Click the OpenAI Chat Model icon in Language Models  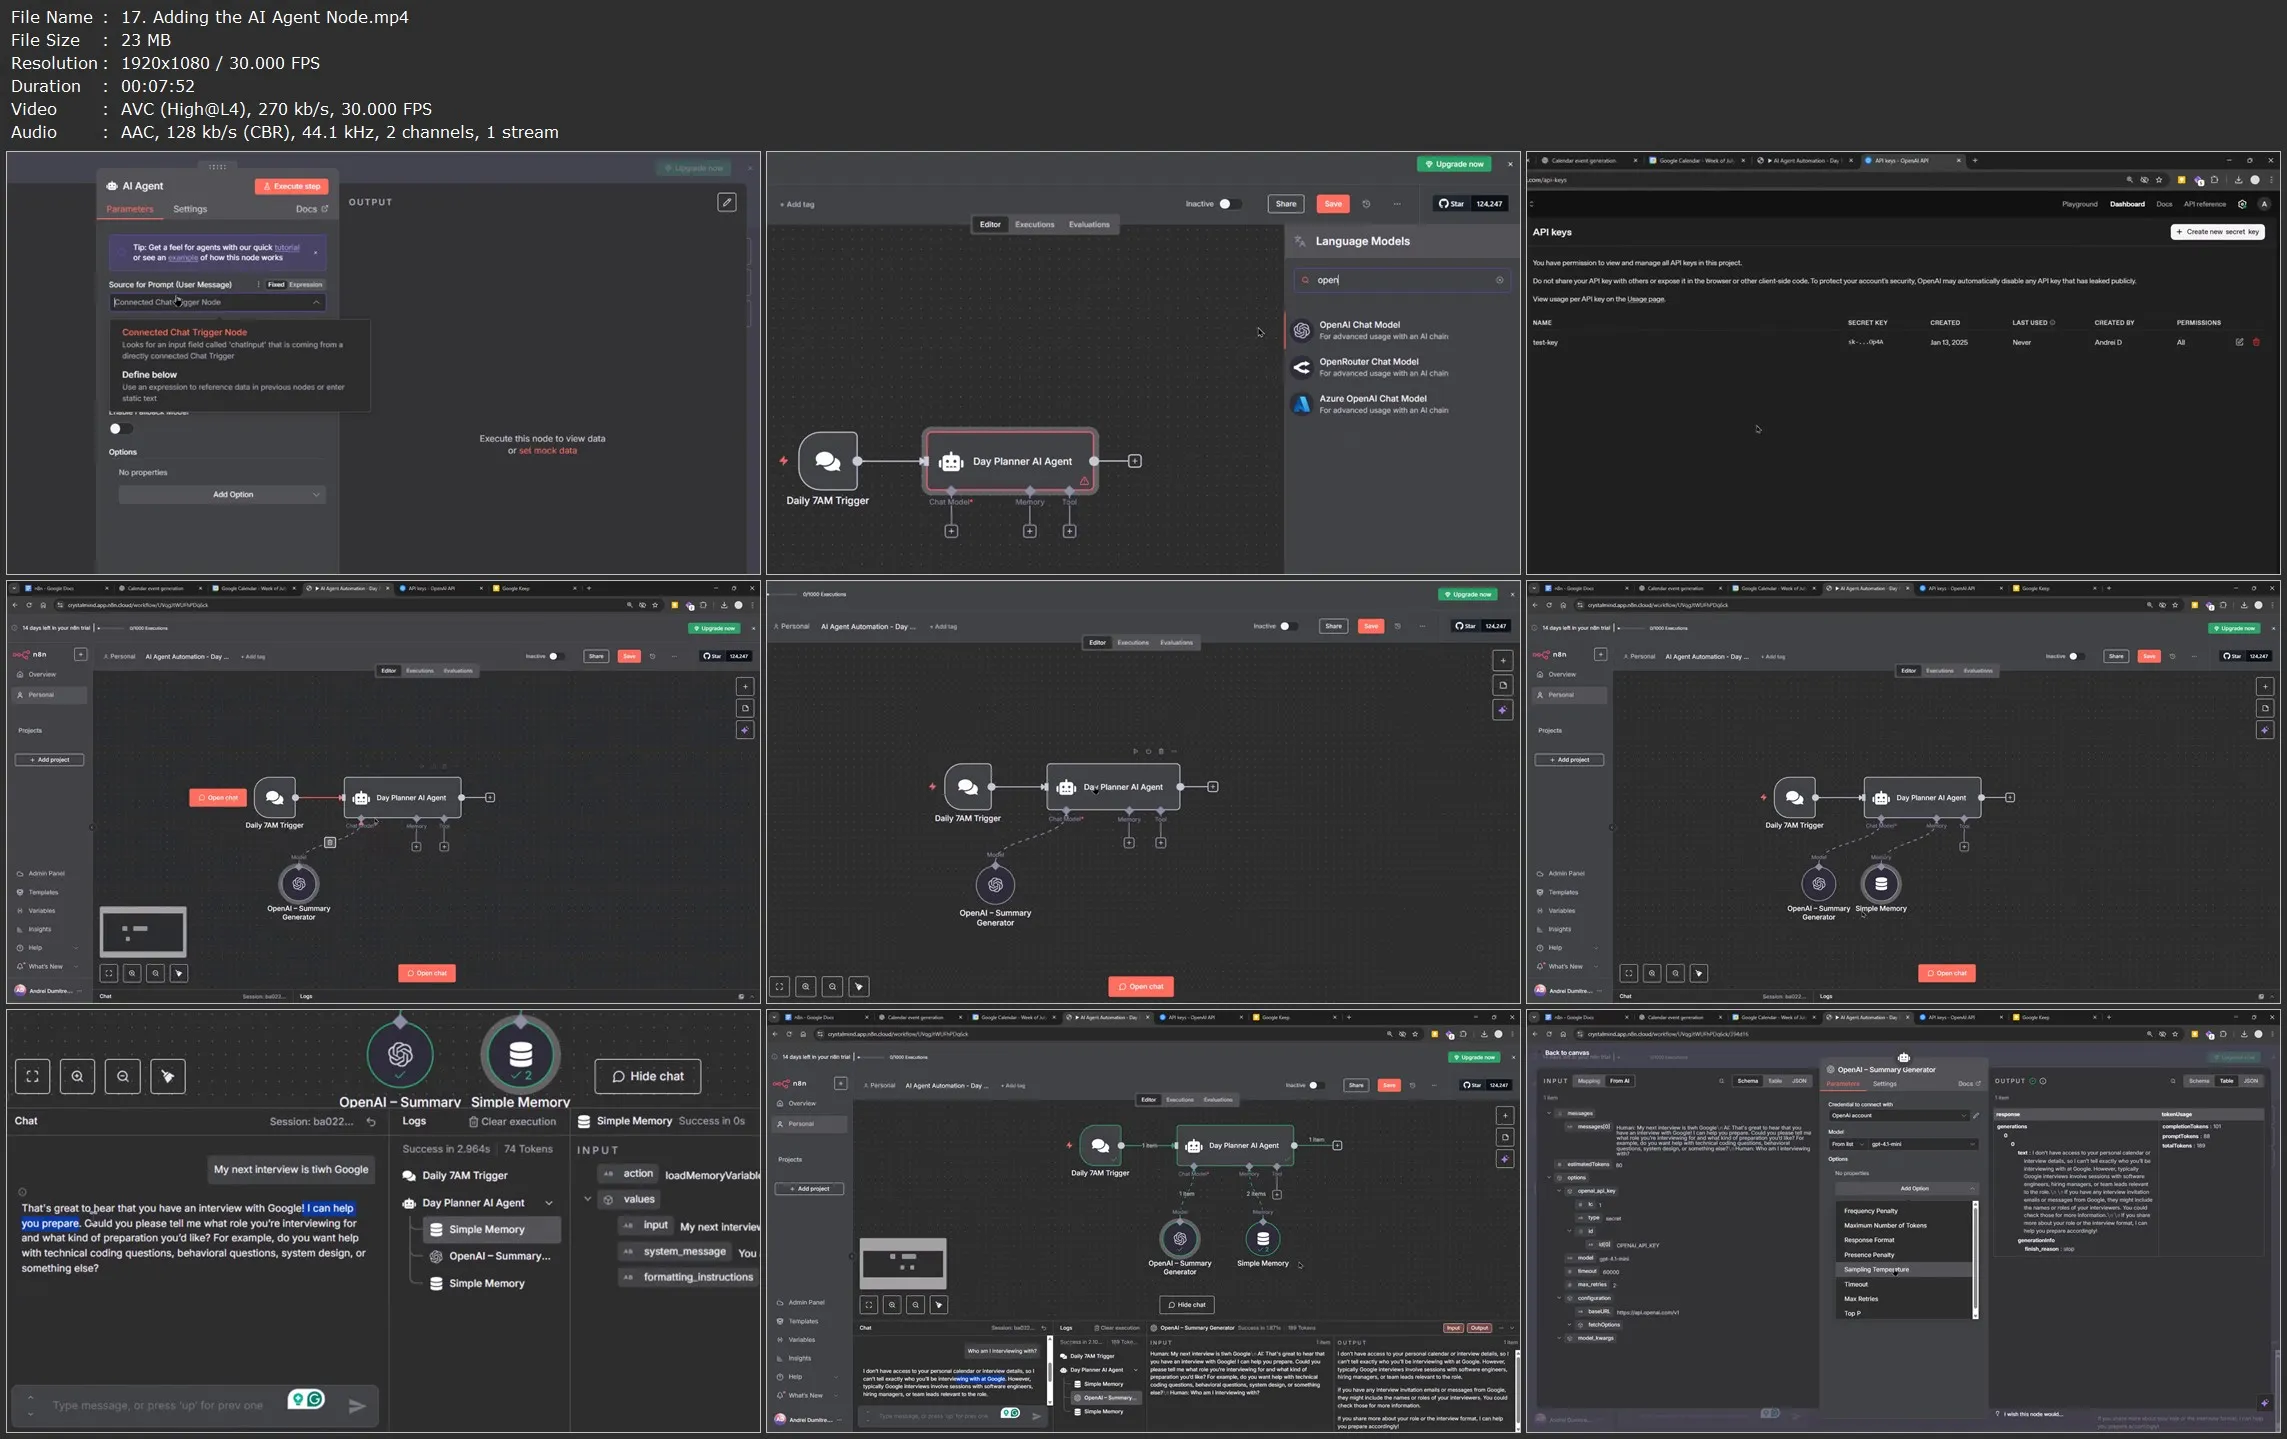coord(1301,330)
